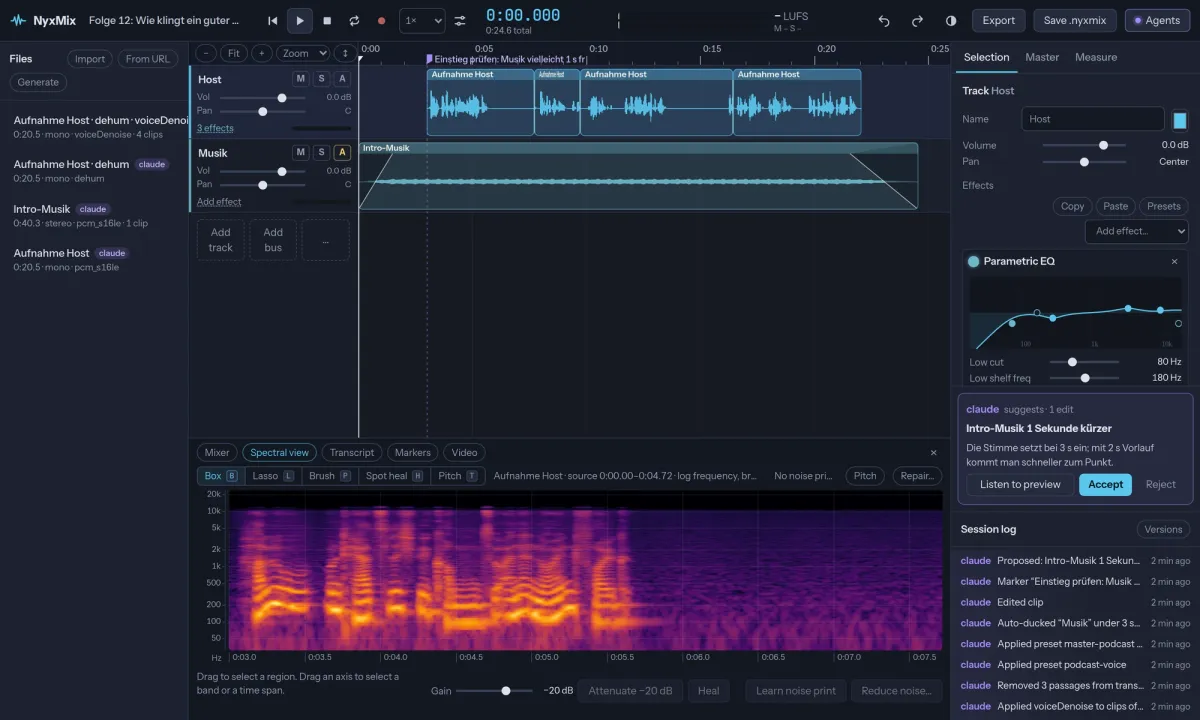1200x720 pixels.
Task: Open the Add effect… dropdown in Selection
Action: point(1137,231)
